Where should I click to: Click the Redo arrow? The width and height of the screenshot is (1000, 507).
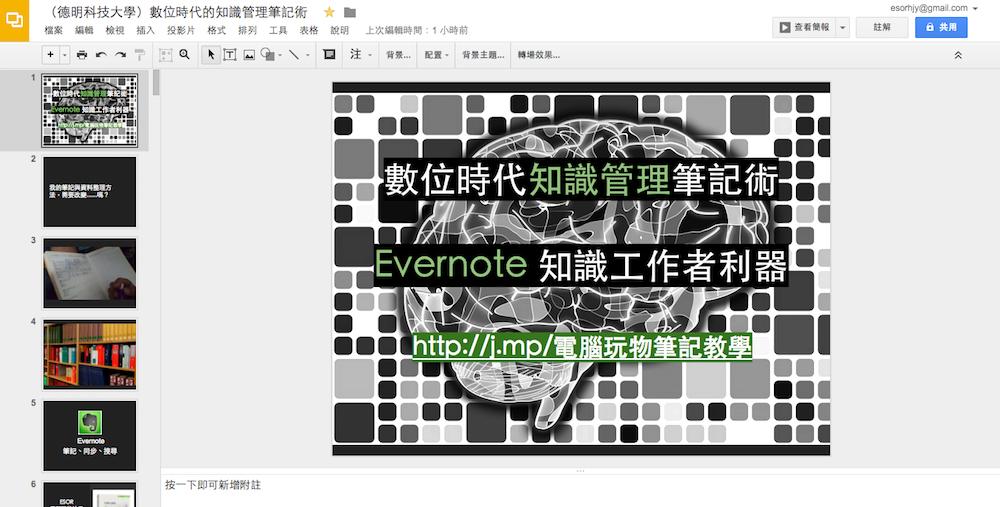(x=120, y=55)
